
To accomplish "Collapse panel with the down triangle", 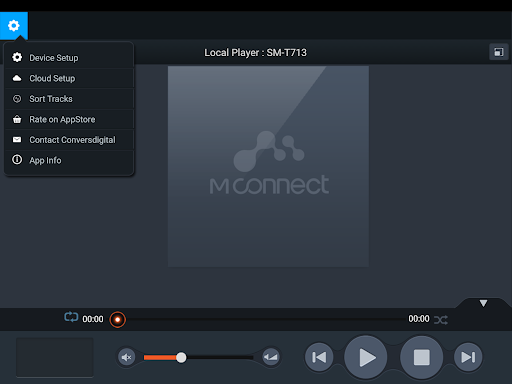I will pyautogui.click(x=483, y=303).
